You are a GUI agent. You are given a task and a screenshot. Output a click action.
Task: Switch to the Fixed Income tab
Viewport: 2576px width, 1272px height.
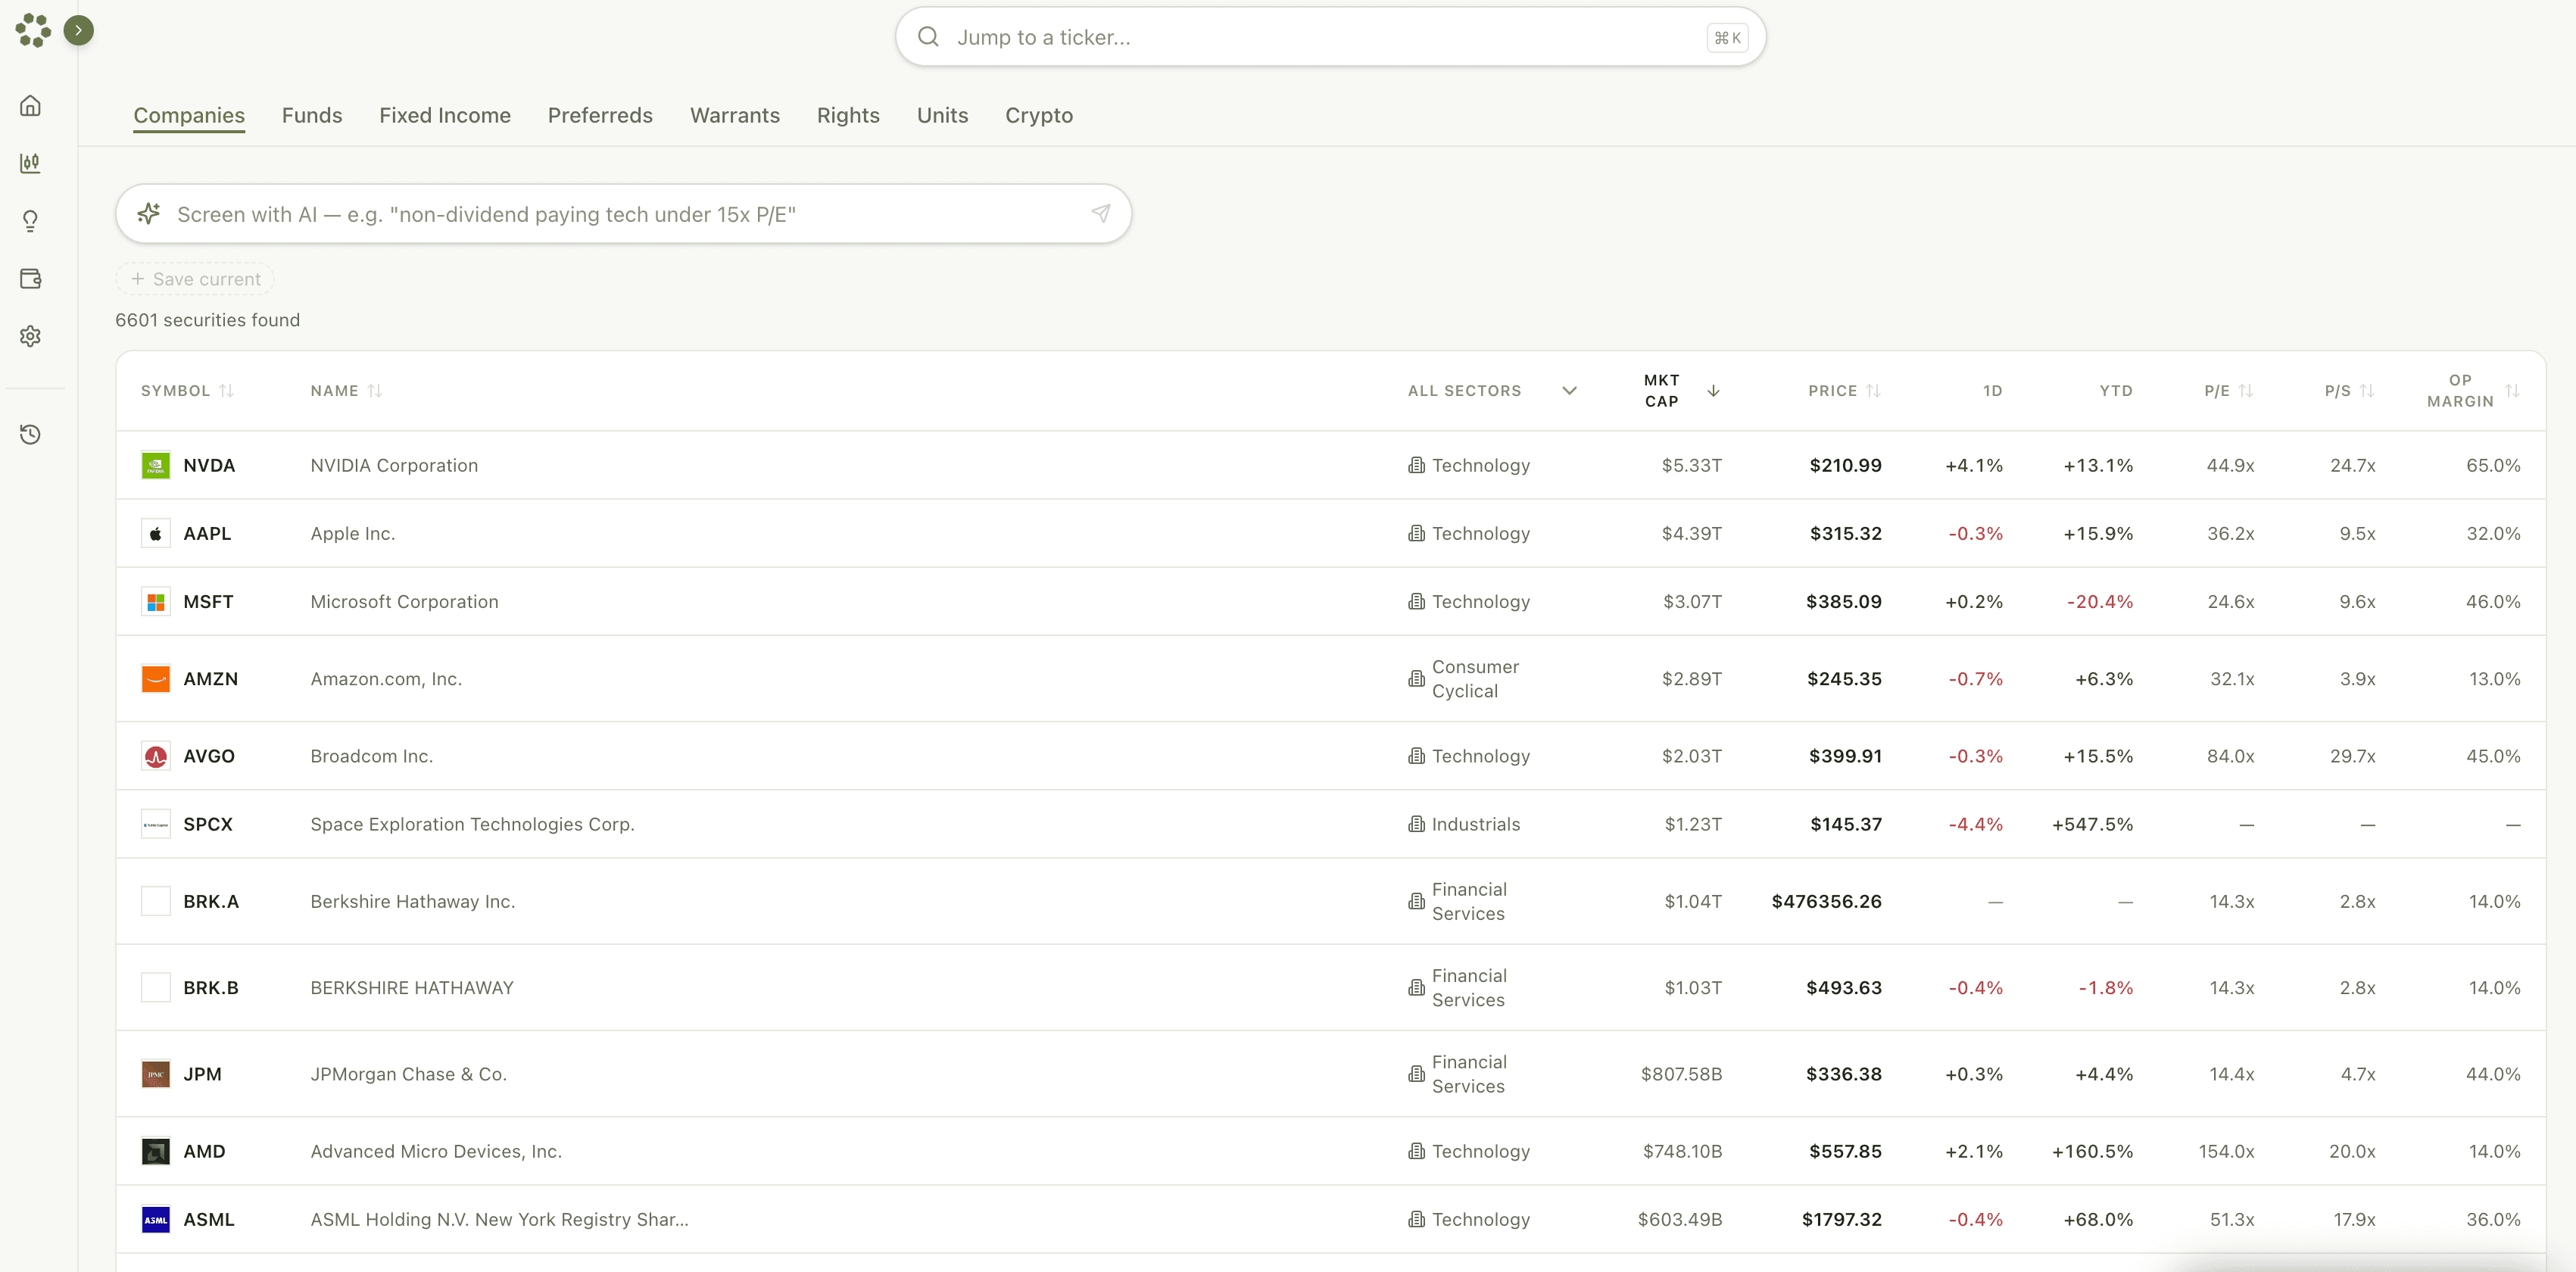445,115
